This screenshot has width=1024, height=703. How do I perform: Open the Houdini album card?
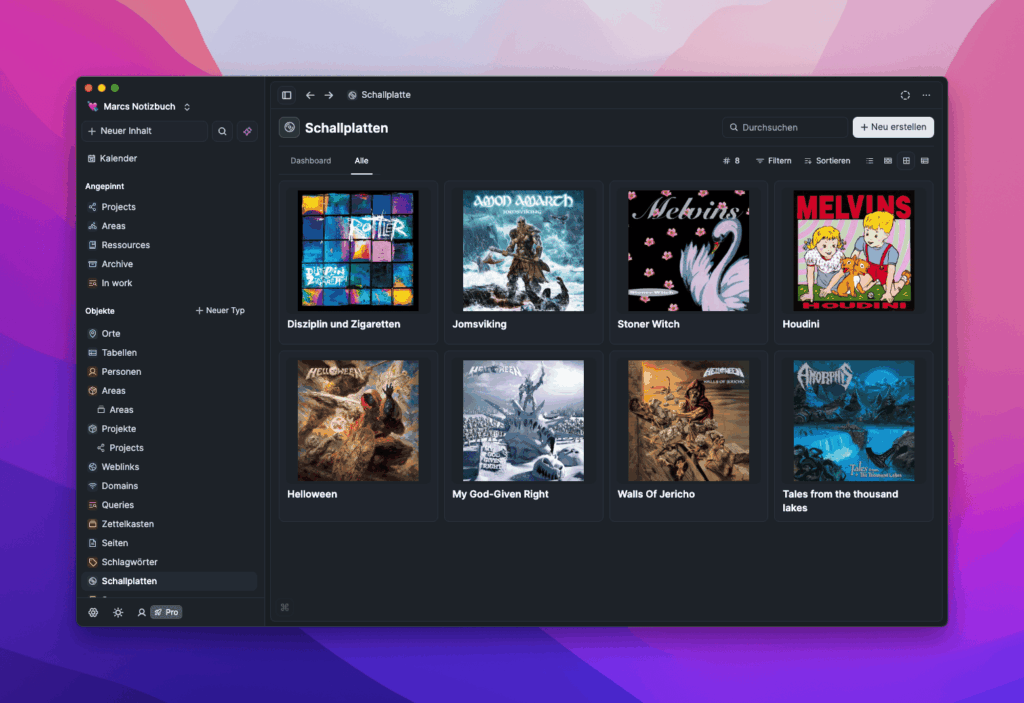(x=854, y=263)
